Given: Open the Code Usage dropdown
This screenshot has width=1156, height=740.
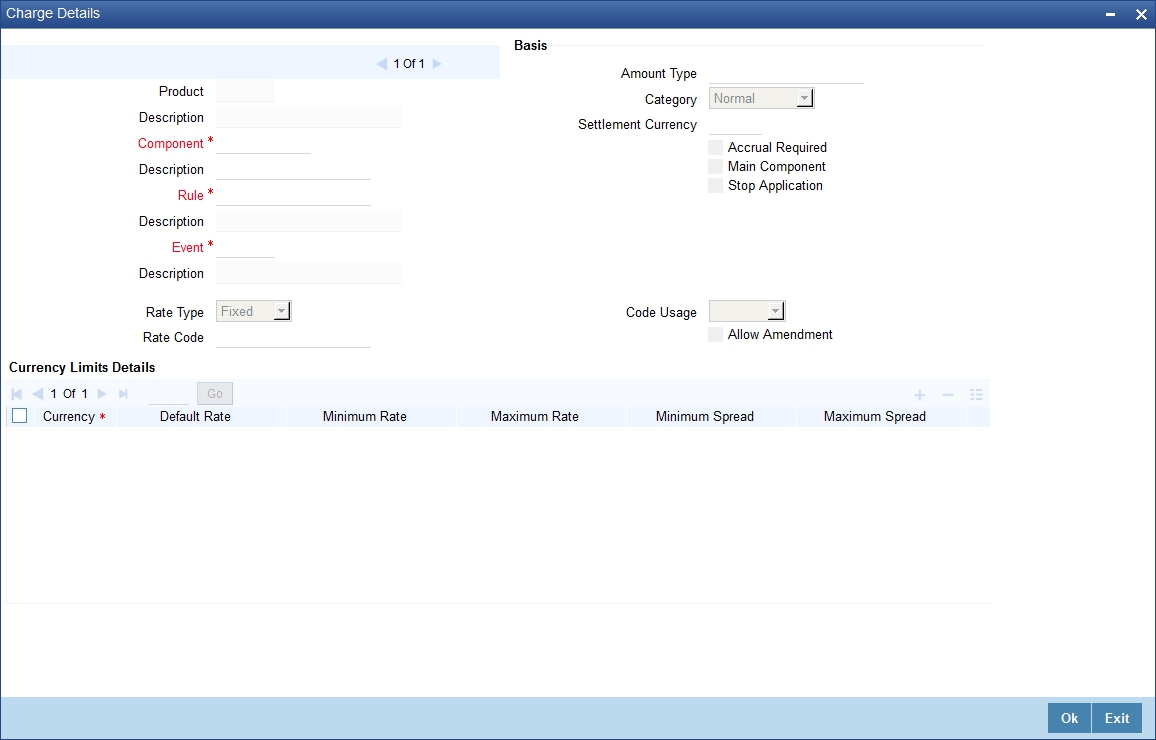Looking at the screenshot, I should [x=747, y=311].
